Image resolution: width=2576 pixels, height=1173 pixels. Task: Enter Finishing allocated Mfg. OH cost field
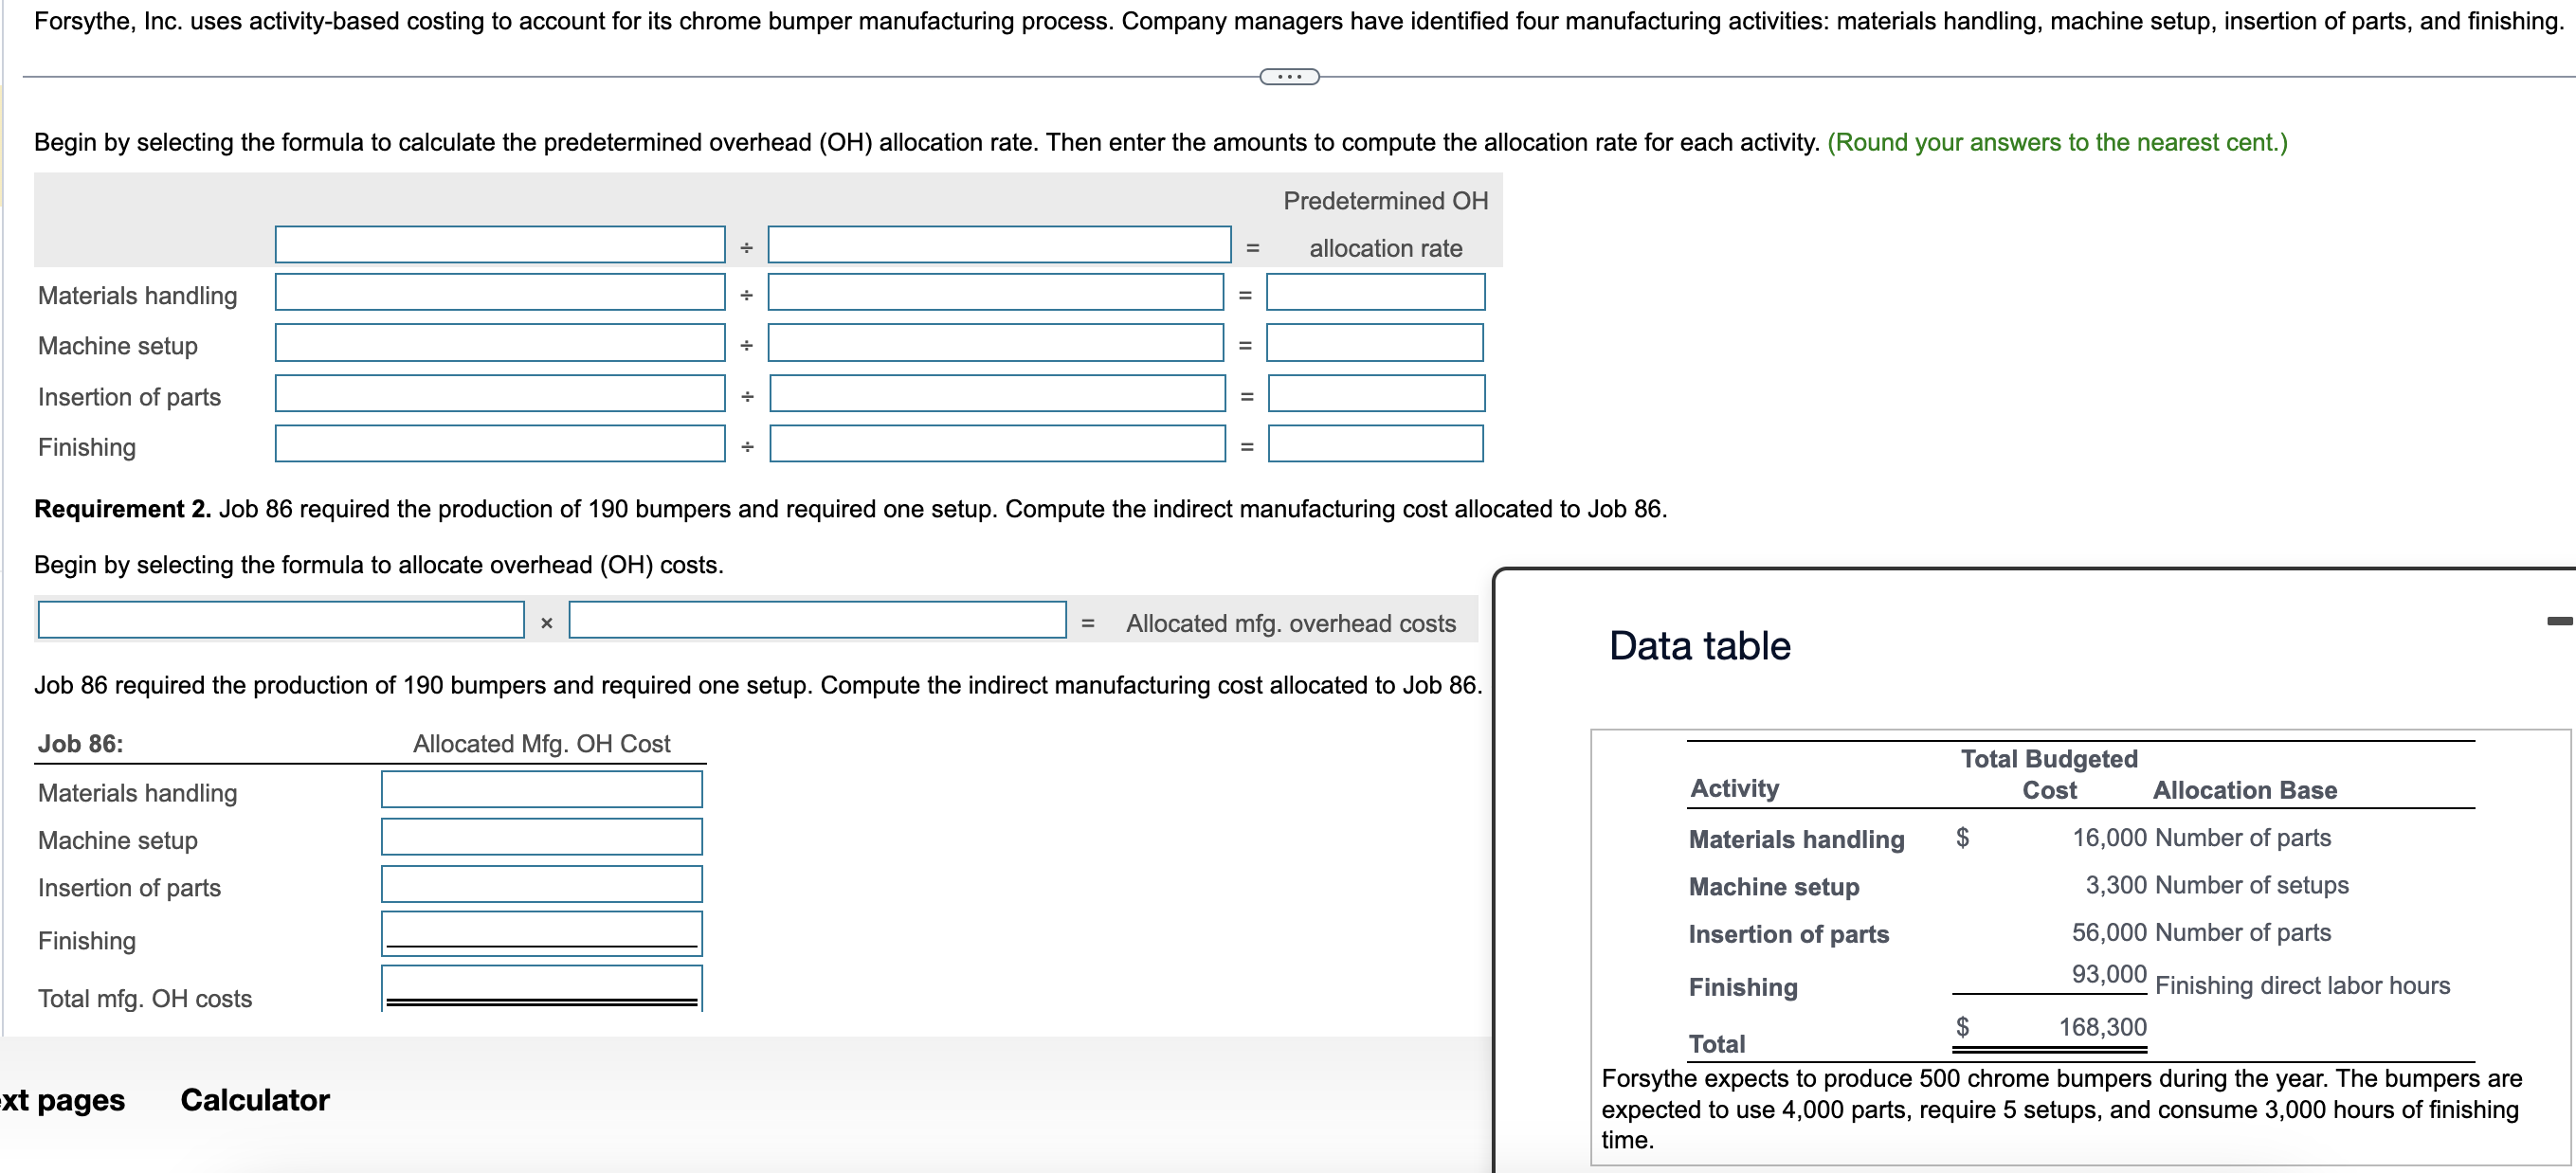(541, 931)
